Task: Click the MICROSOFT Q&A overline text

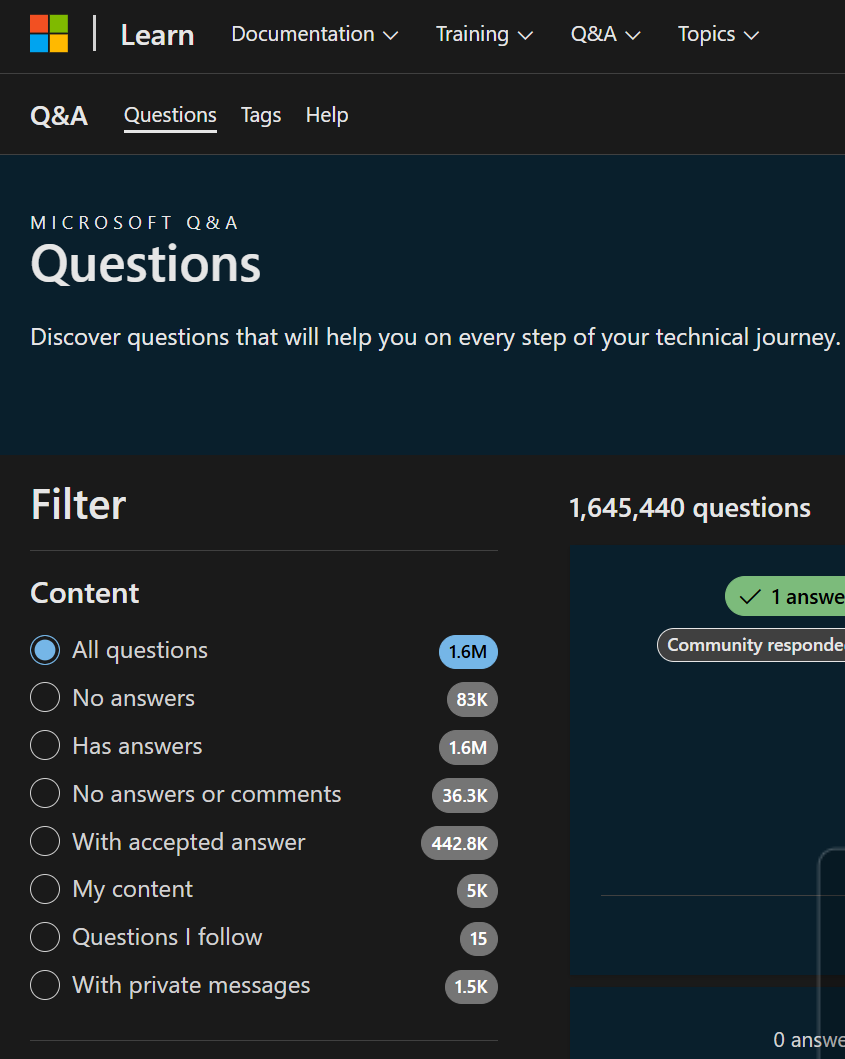Action: [134, 223]
